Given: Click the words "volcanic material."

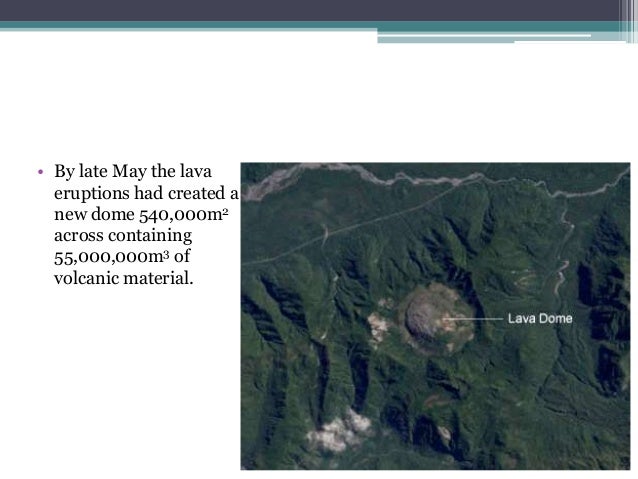Looking at the screenshot, I should coord(124,278).
